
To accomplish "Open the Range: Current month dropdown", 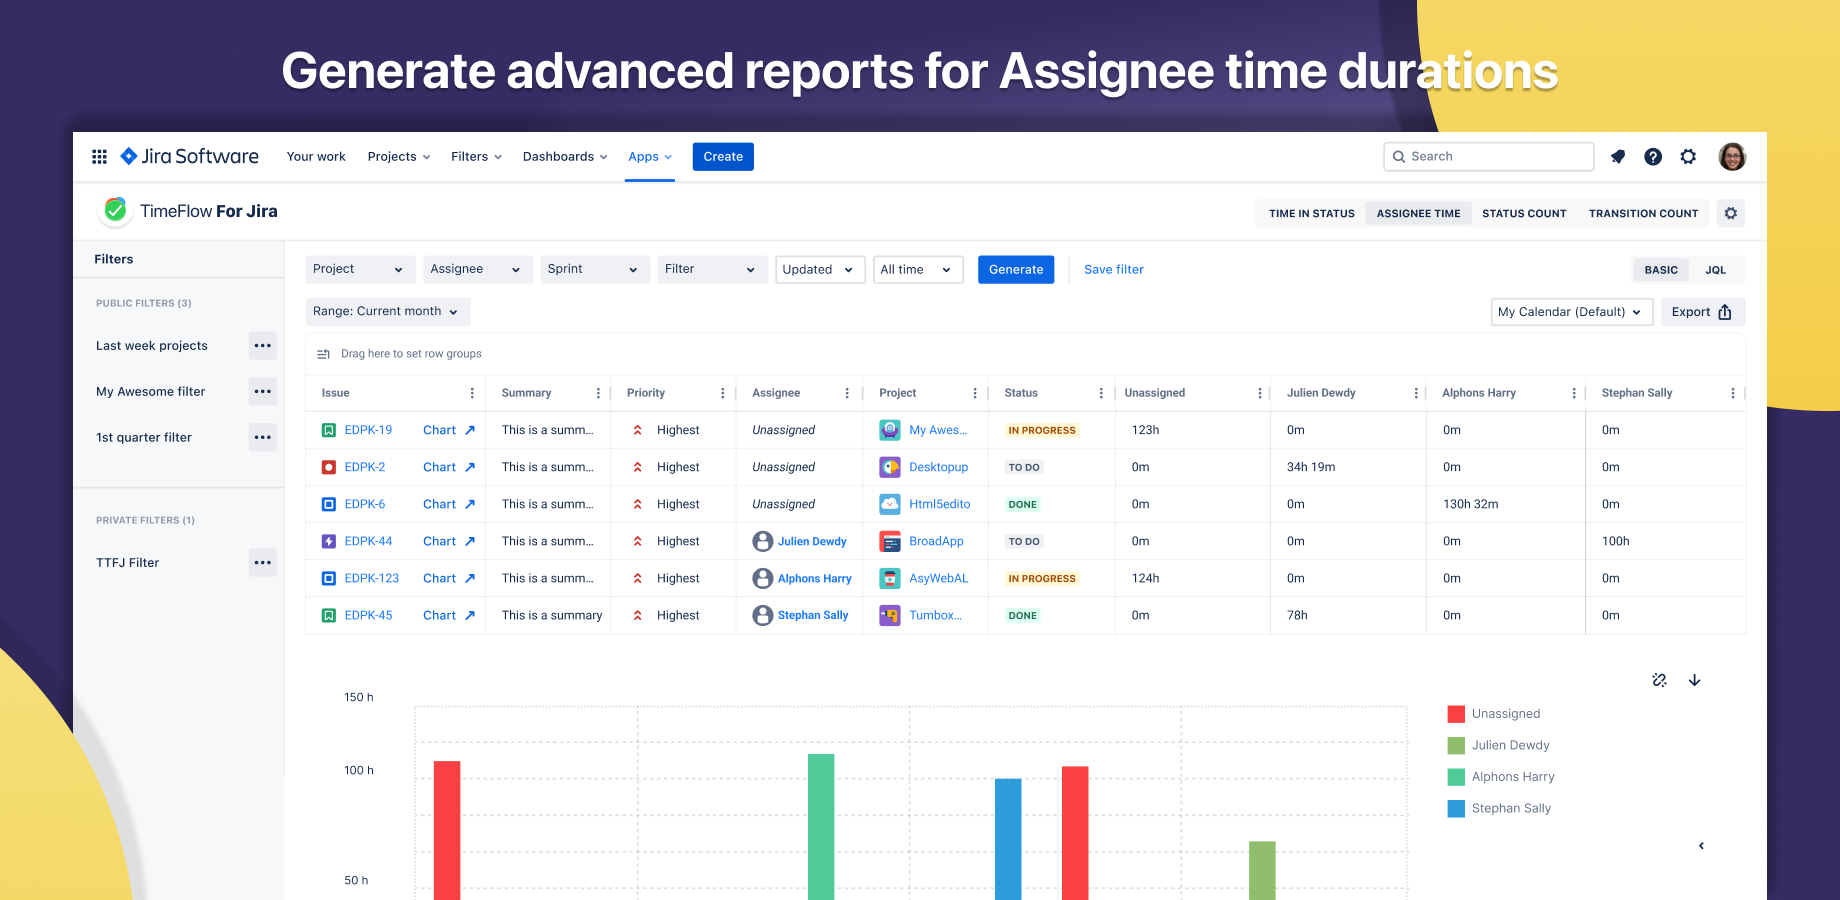I will (387, 312).
